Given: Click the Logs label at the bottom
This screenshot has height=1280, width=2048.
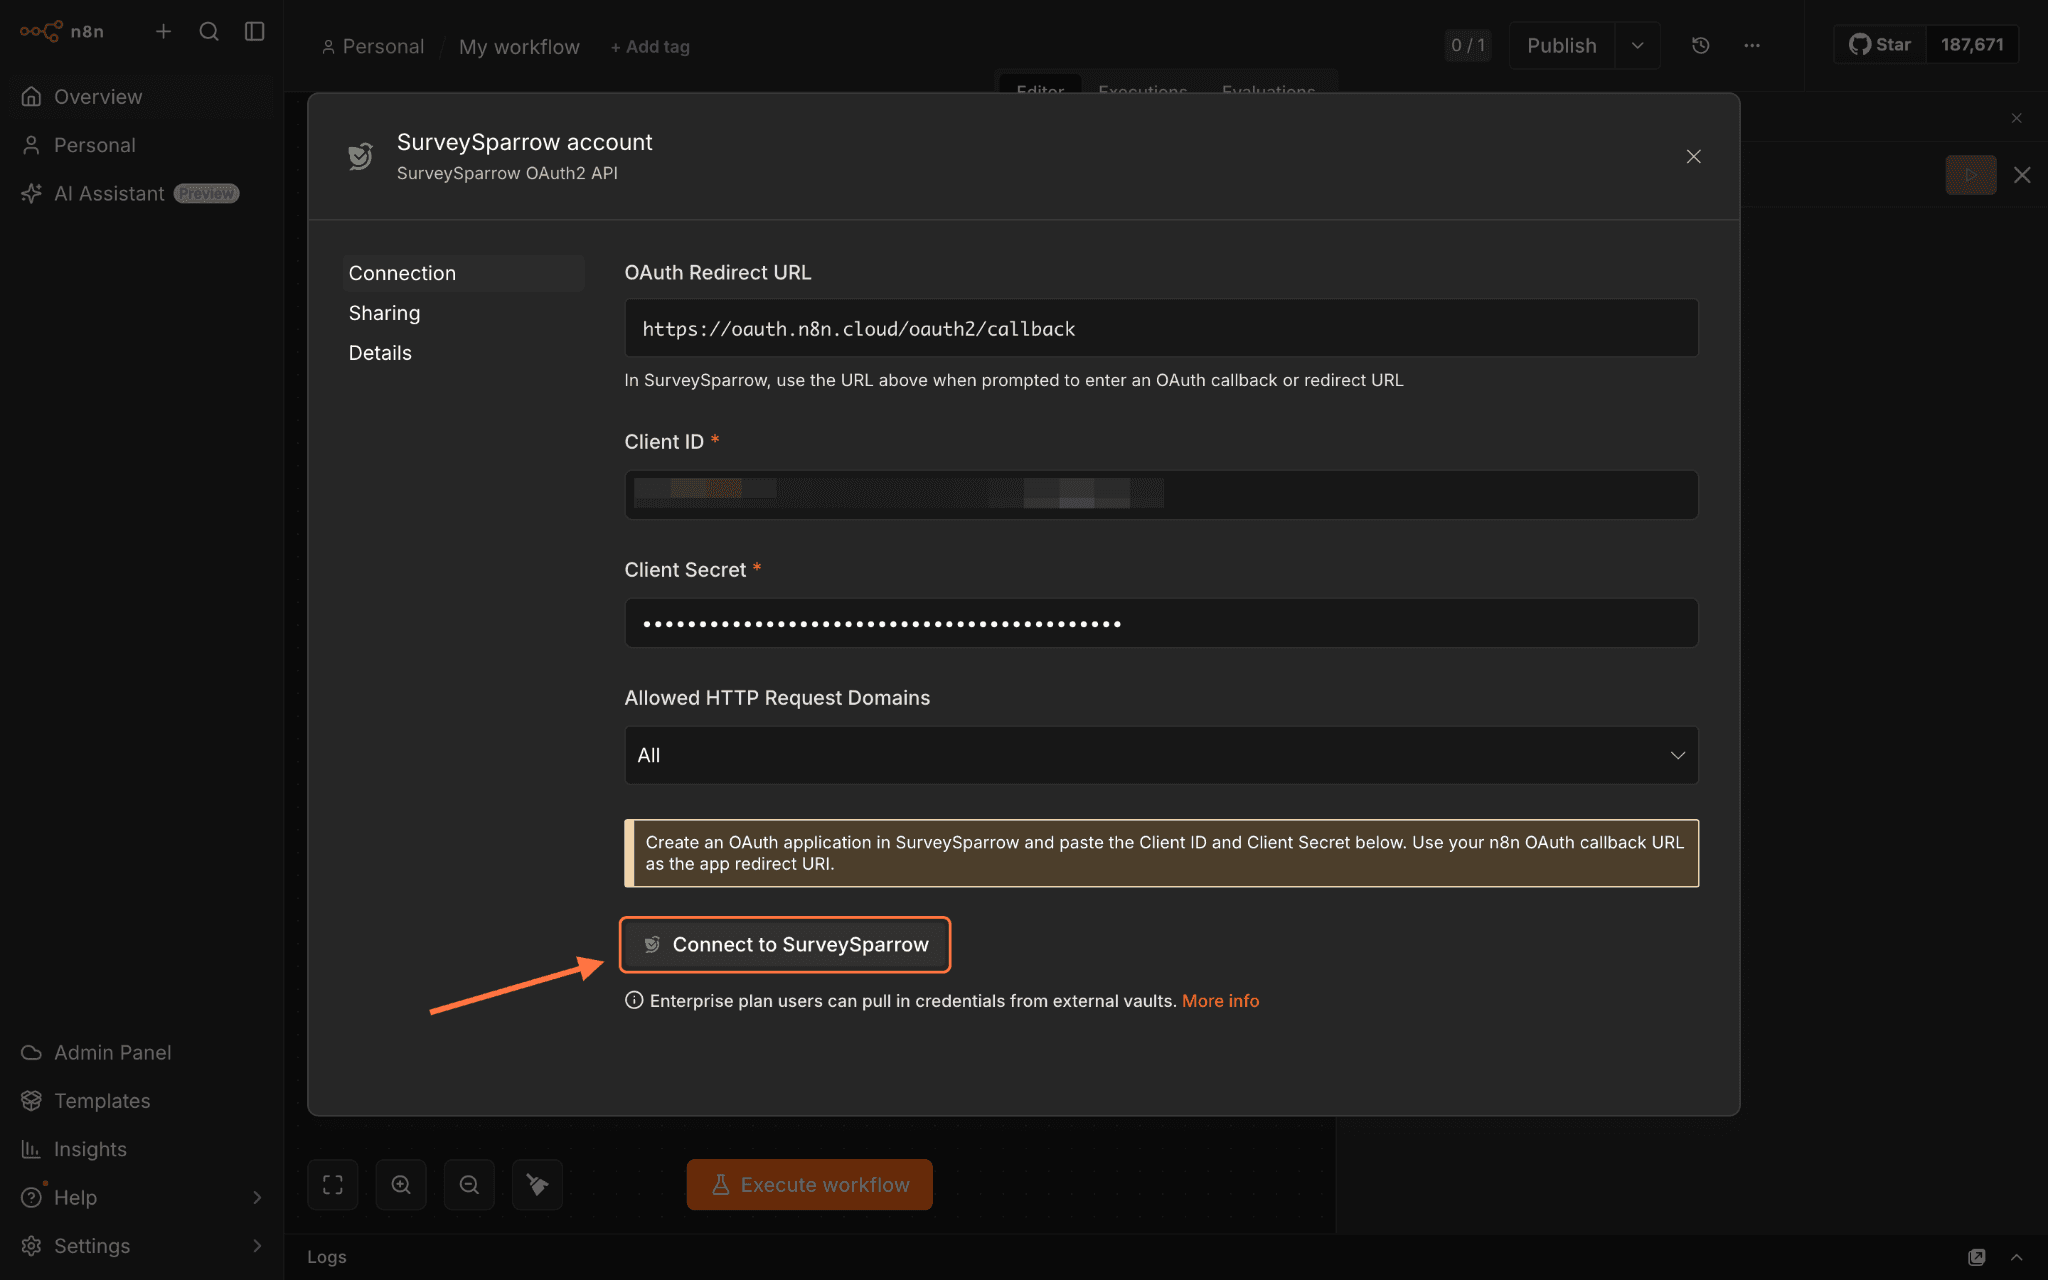Looking at the screenshot, I should pyautogui.click(x=327, y=1257).
